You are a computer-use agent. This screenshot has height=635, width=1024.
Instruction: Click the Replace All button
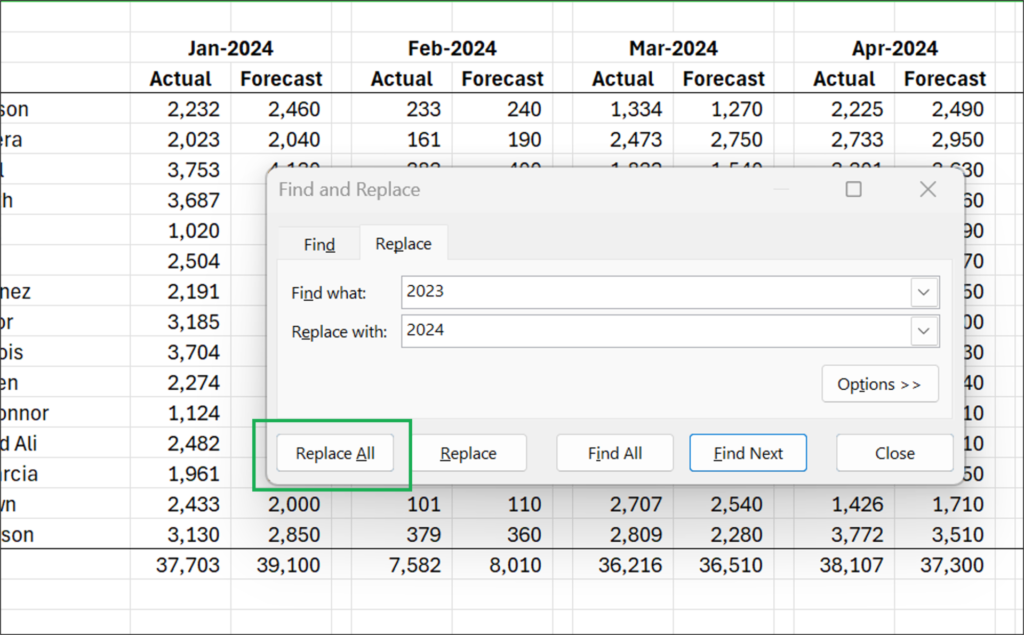point(335,453)
